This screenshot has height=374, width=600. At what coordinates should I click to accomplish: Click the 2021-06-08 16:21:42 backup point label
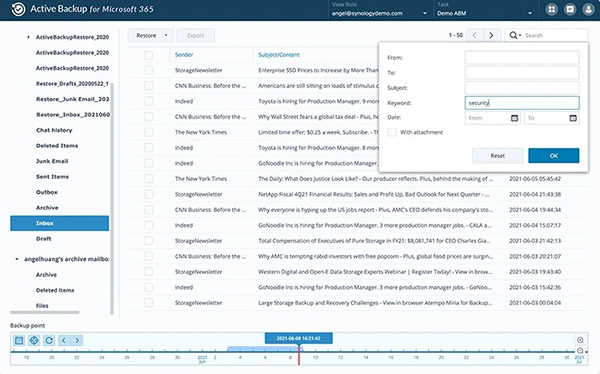point(298,338)
